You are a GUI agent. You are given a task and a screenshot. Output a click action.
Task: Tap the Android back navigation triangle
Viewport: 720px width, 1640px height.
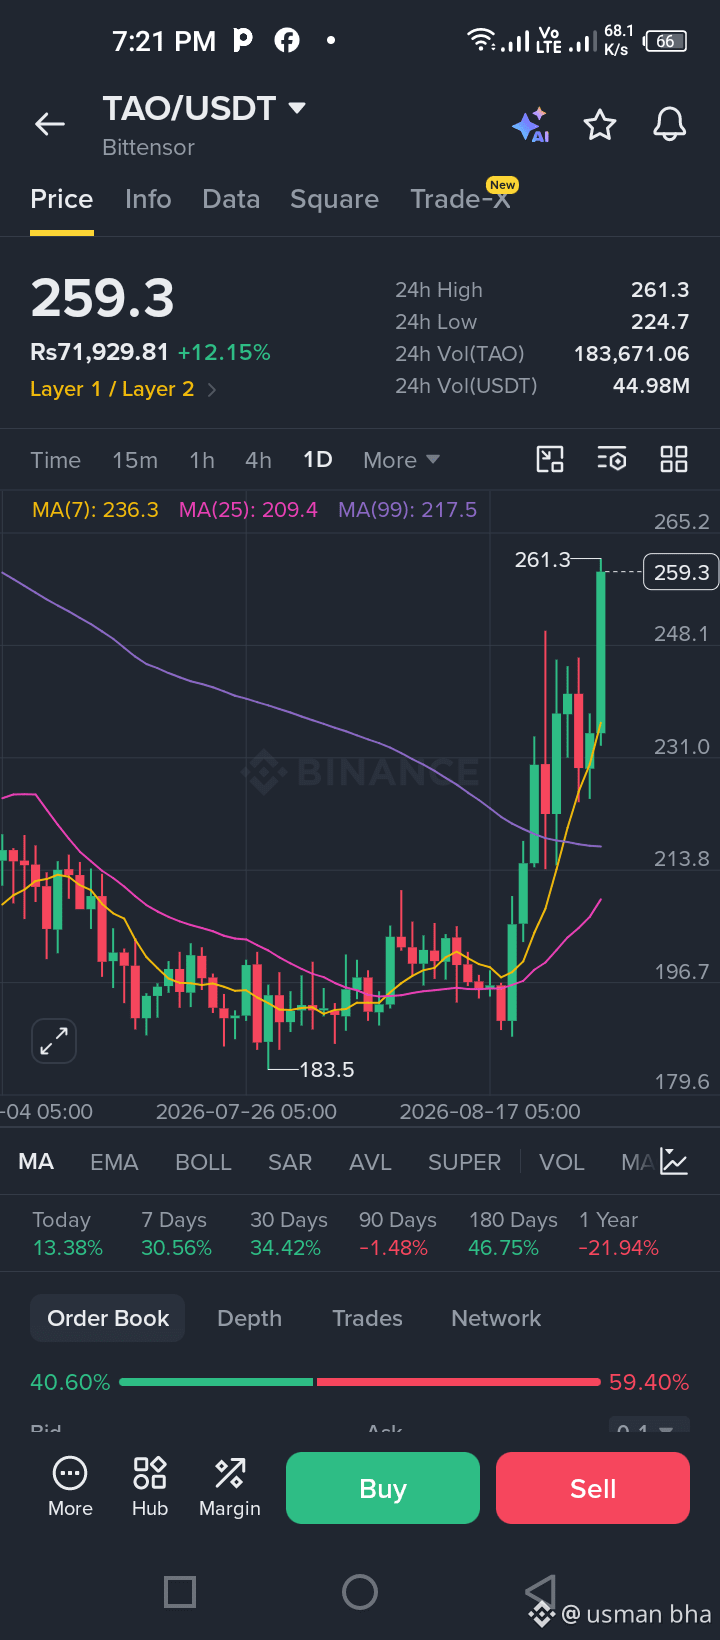point(540,1591)
